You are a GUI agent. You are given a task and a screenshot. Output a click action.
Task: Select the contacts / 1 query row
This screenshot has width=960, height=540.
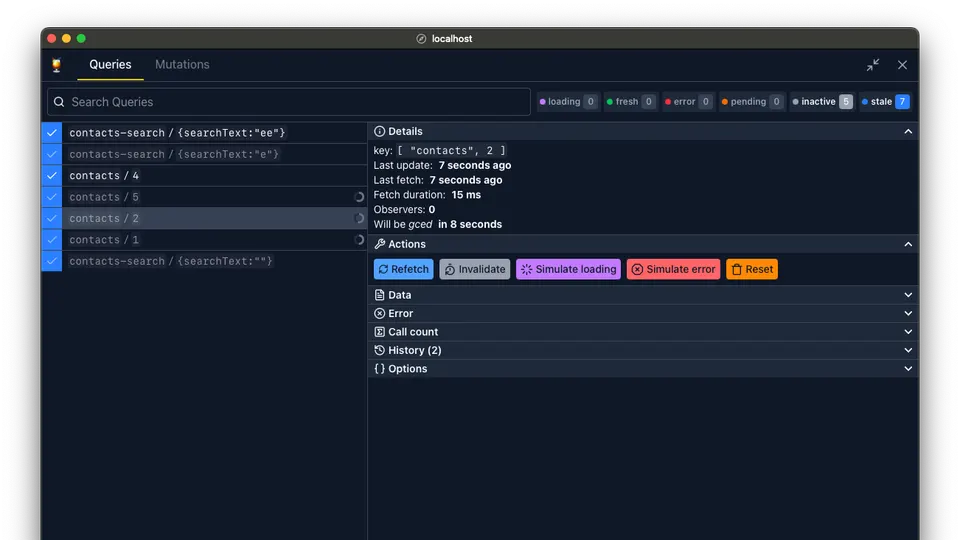coord(204,239)
